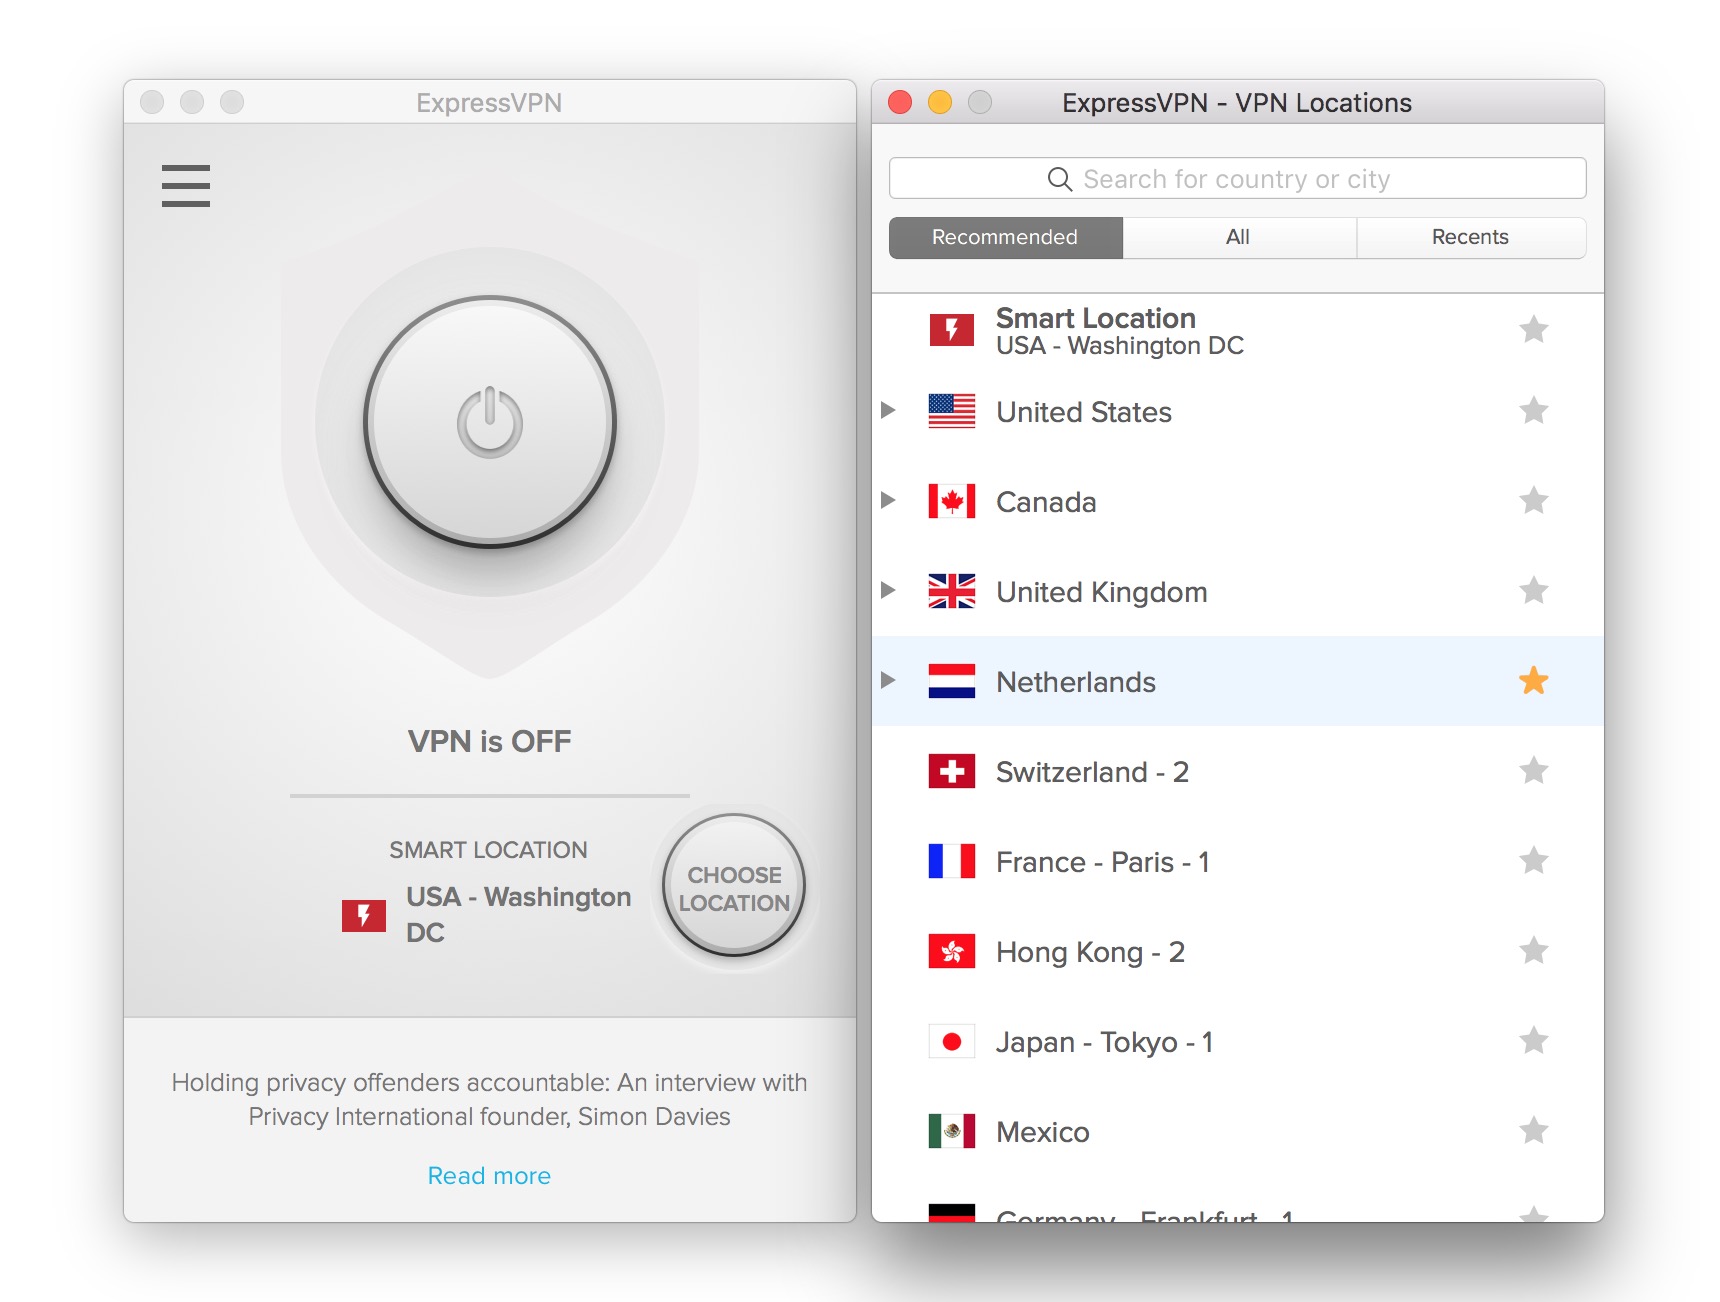1720x1302 pixels.
Task: Click the United States flag icon
Action: (x=951, y=411)
